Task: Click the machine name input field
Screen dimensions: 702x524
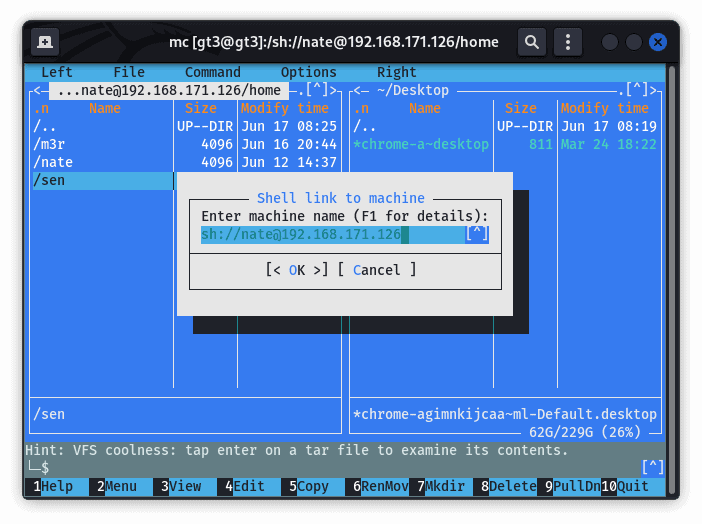Action: [x=330, y=234]
